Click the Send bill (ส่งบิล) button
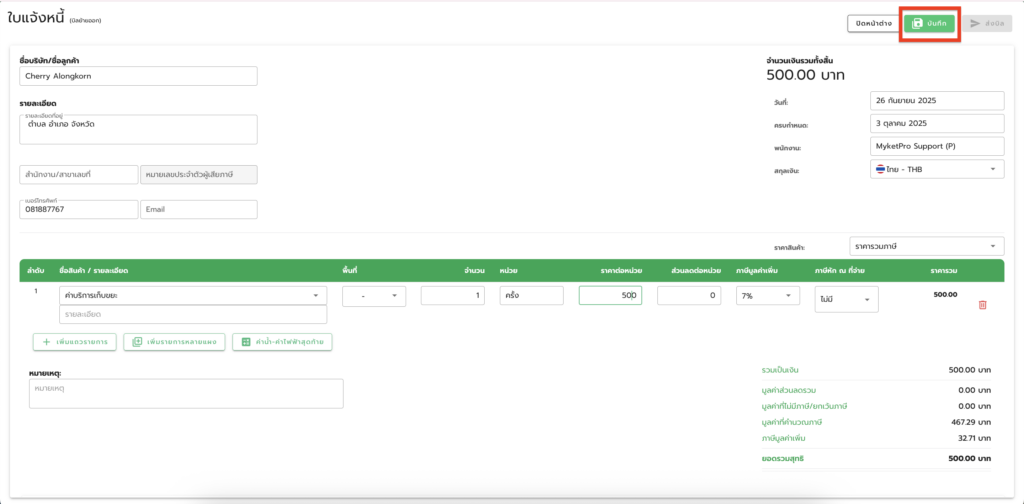 983,23
